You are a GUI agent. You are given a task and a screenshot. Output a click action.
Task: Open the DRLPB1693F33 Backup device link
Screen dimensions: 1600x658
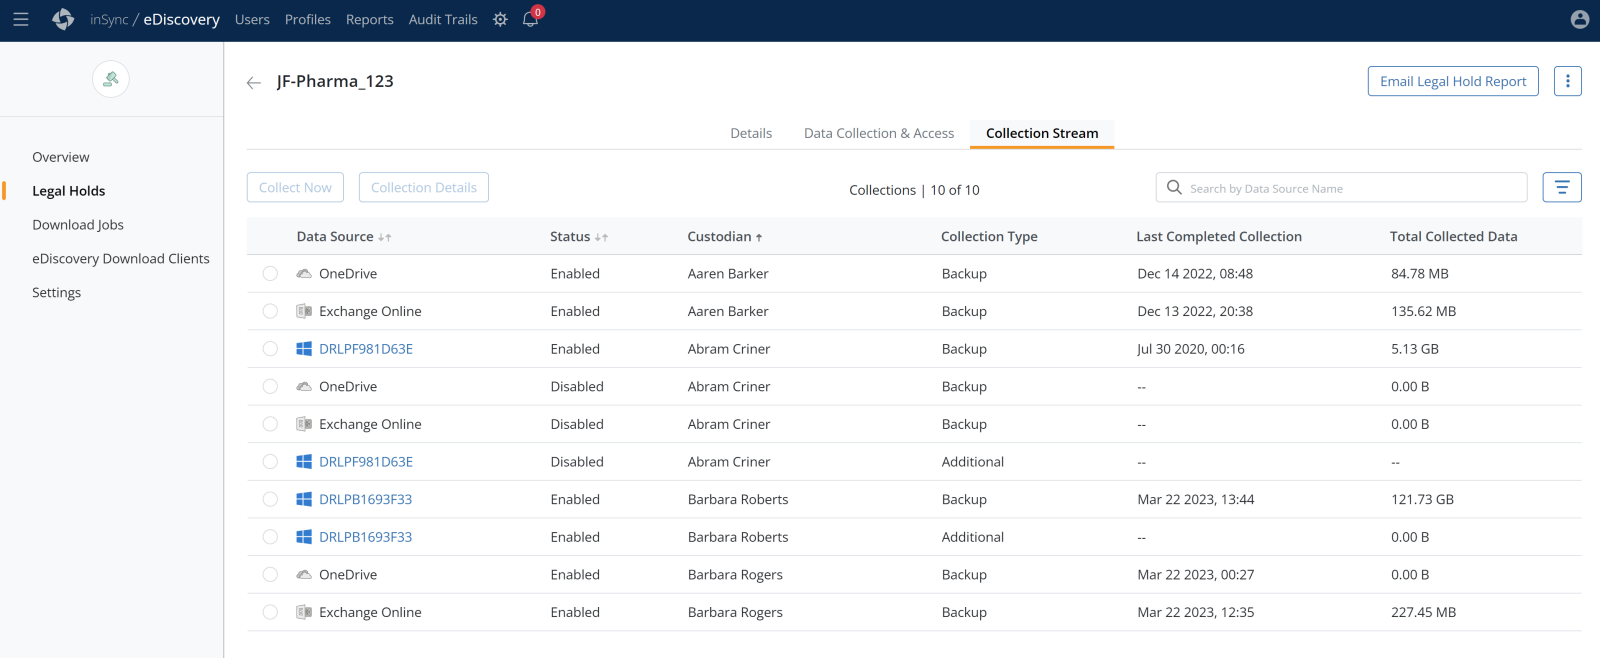[365, 499]
